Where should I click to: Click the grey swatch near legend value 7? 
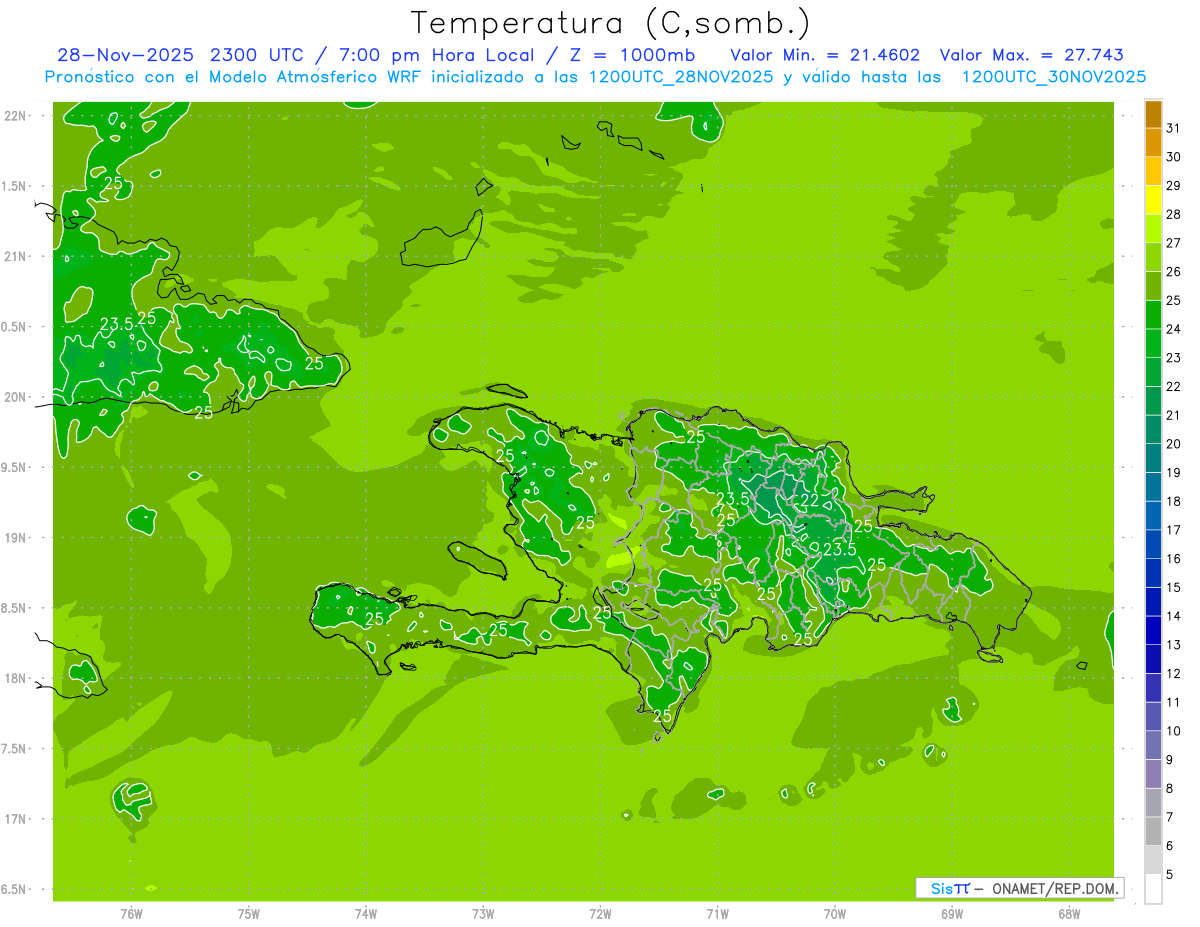click(x=1153, y=803)
